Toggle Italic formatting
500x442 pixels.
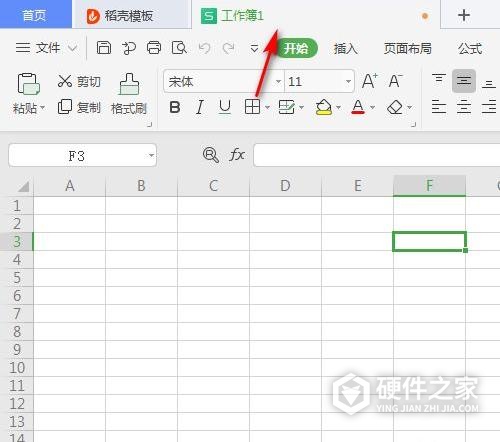click(x=200, y=107)
